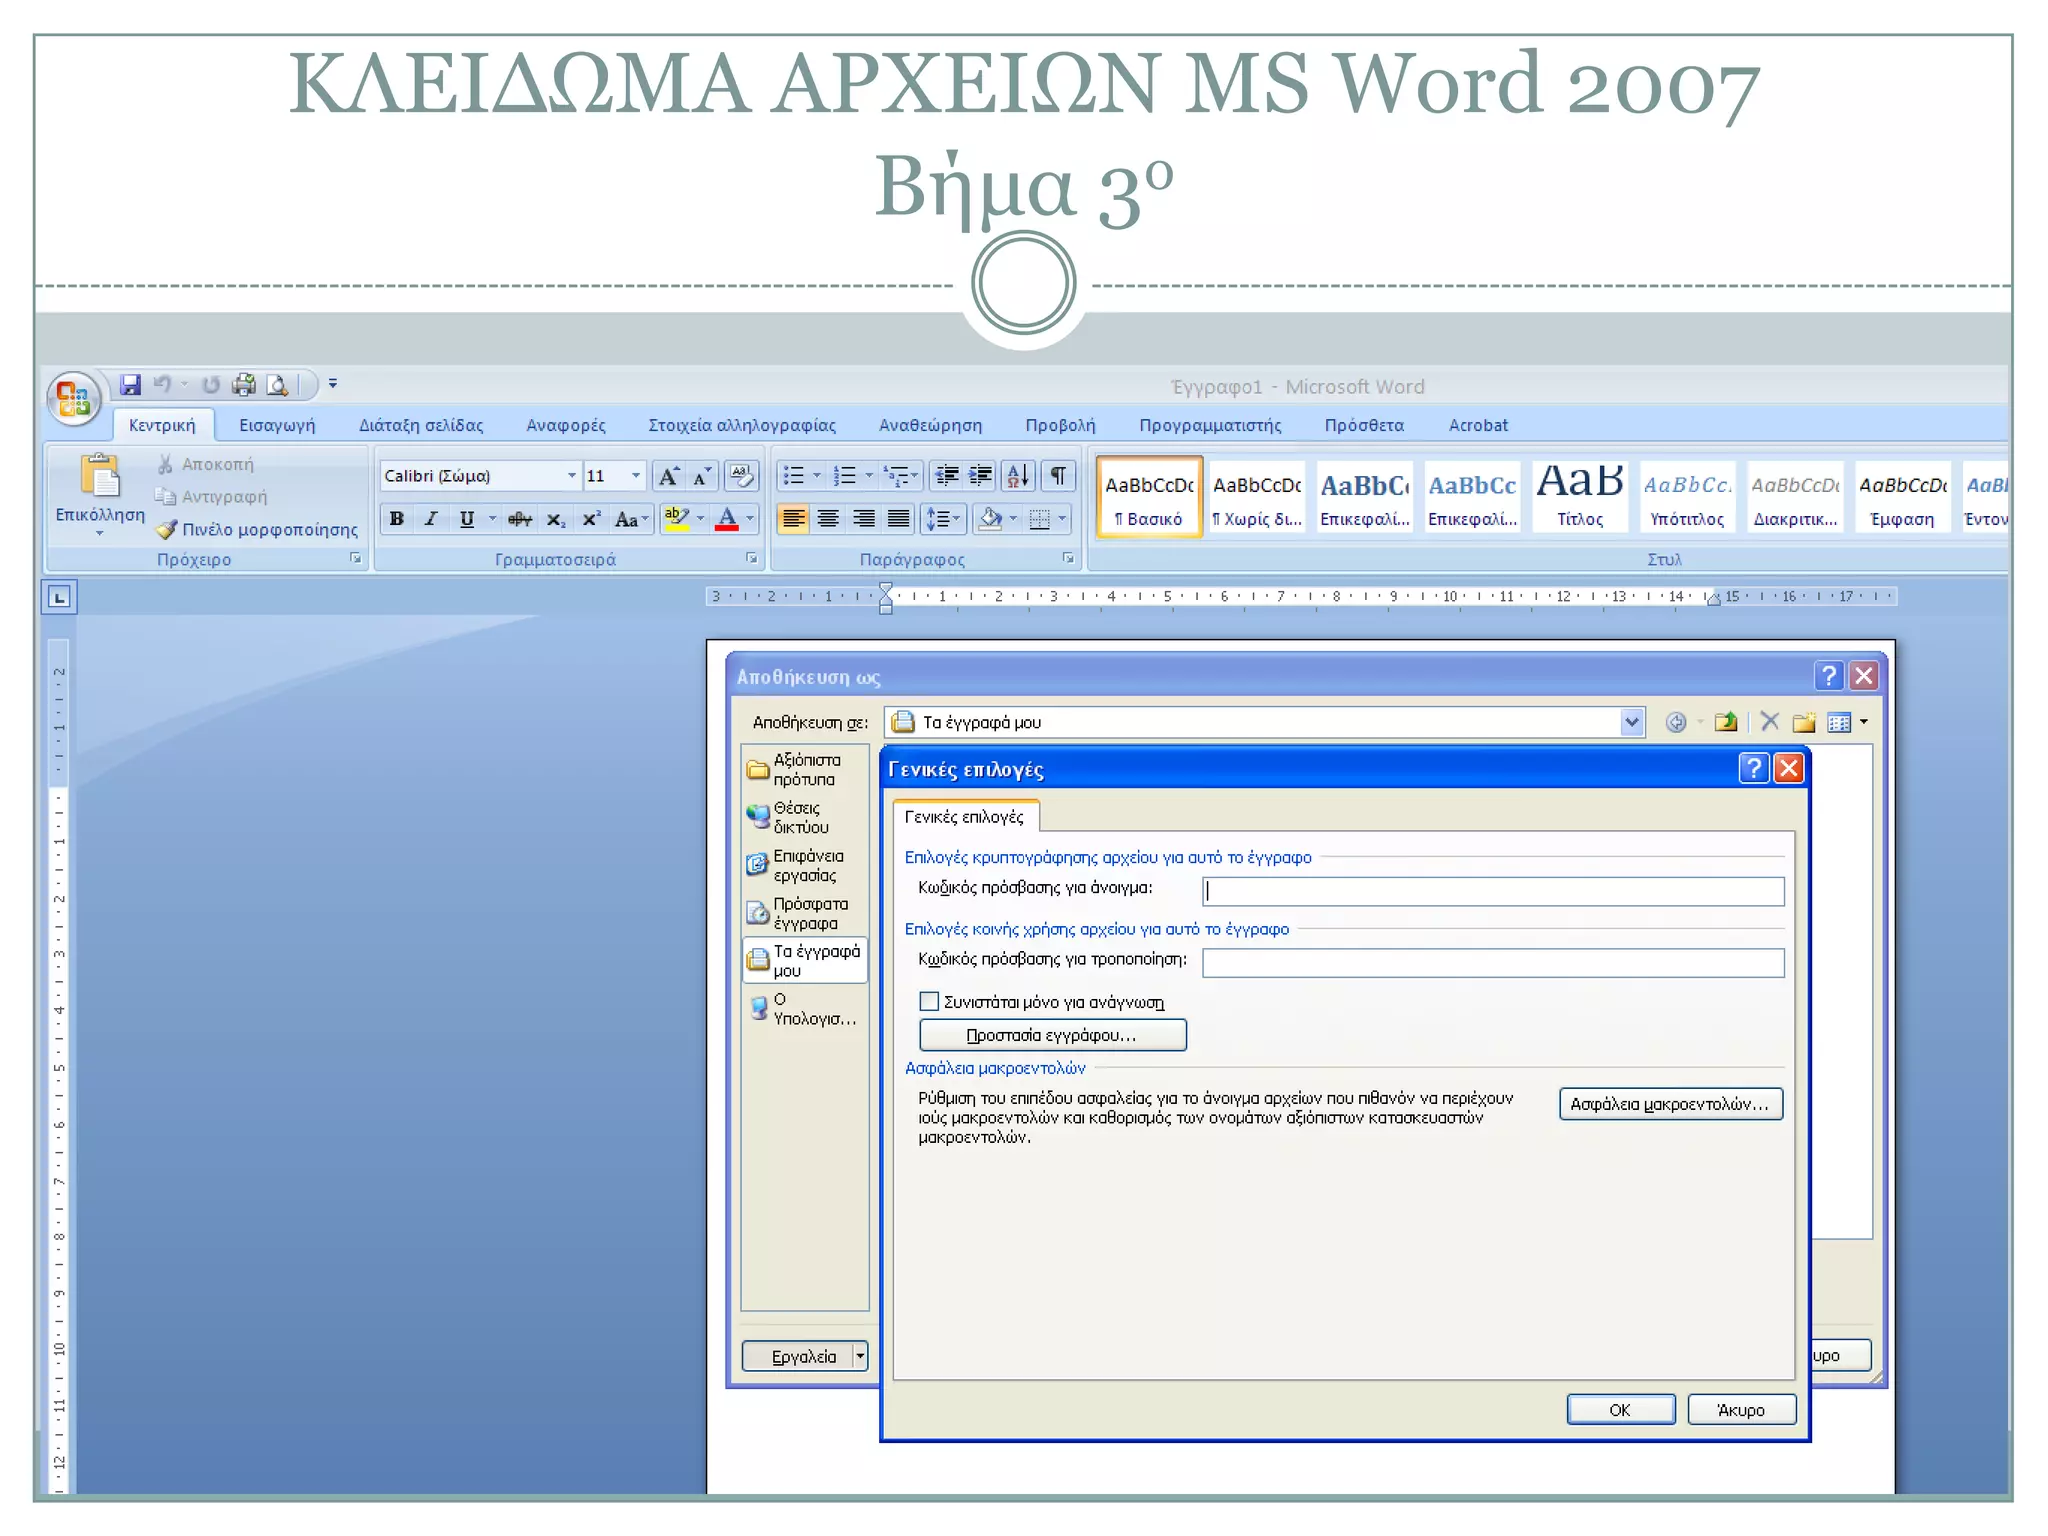Click the password to open input field
The image size is (2048, 1536).
point(1493,891)
